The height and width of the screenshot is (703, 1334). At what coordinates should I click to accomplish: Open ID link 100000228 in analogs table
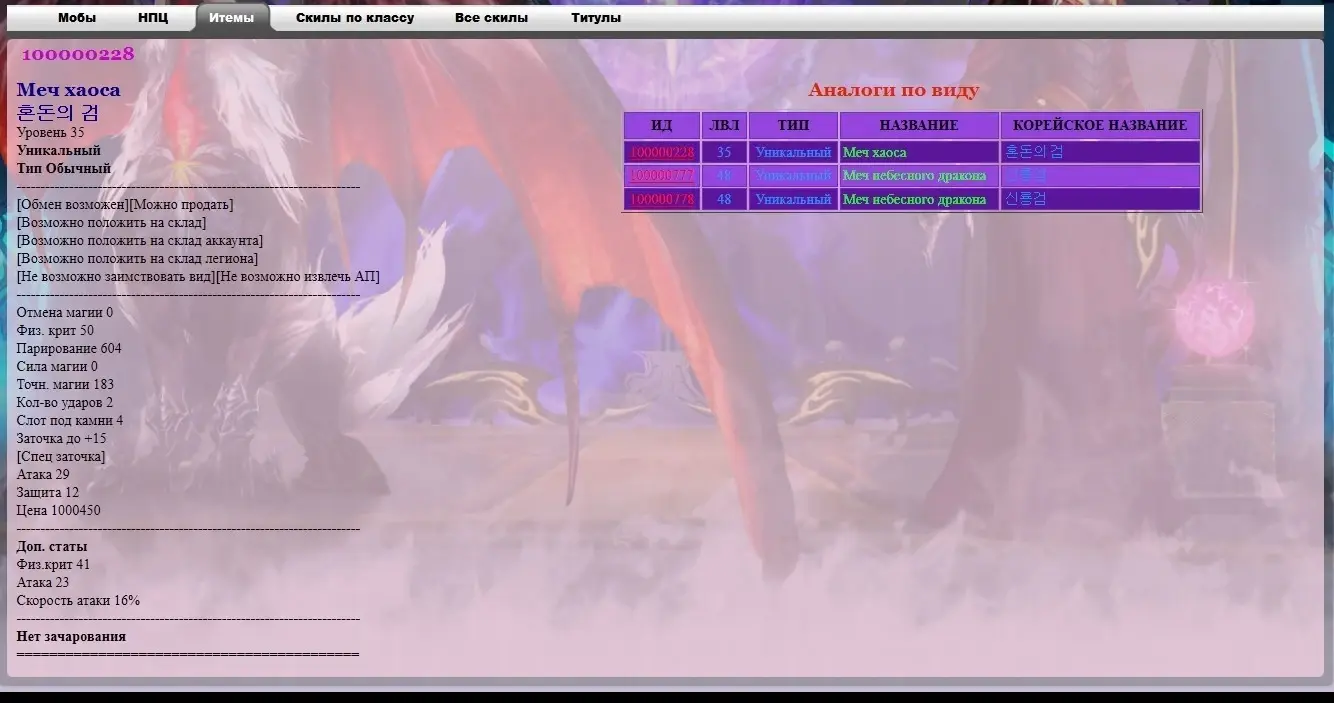coord(662,153)
